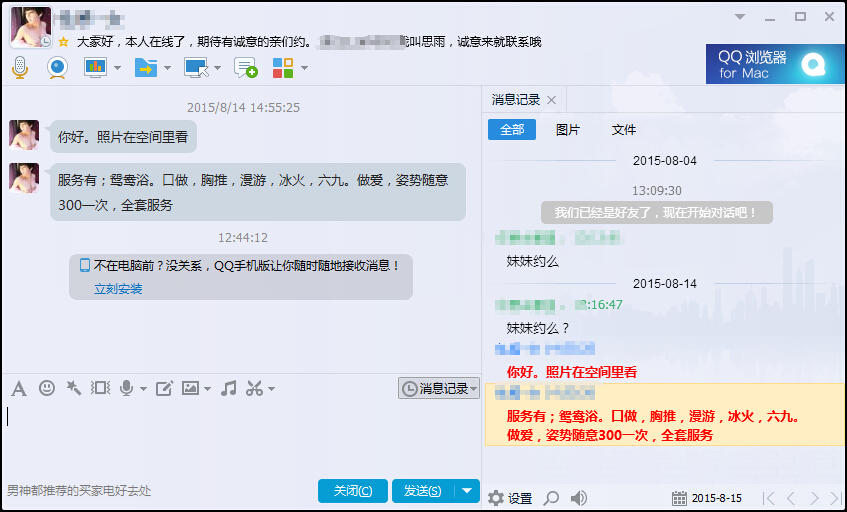
Task: Insert a picture into the message
Action: [x=190, y=388]
